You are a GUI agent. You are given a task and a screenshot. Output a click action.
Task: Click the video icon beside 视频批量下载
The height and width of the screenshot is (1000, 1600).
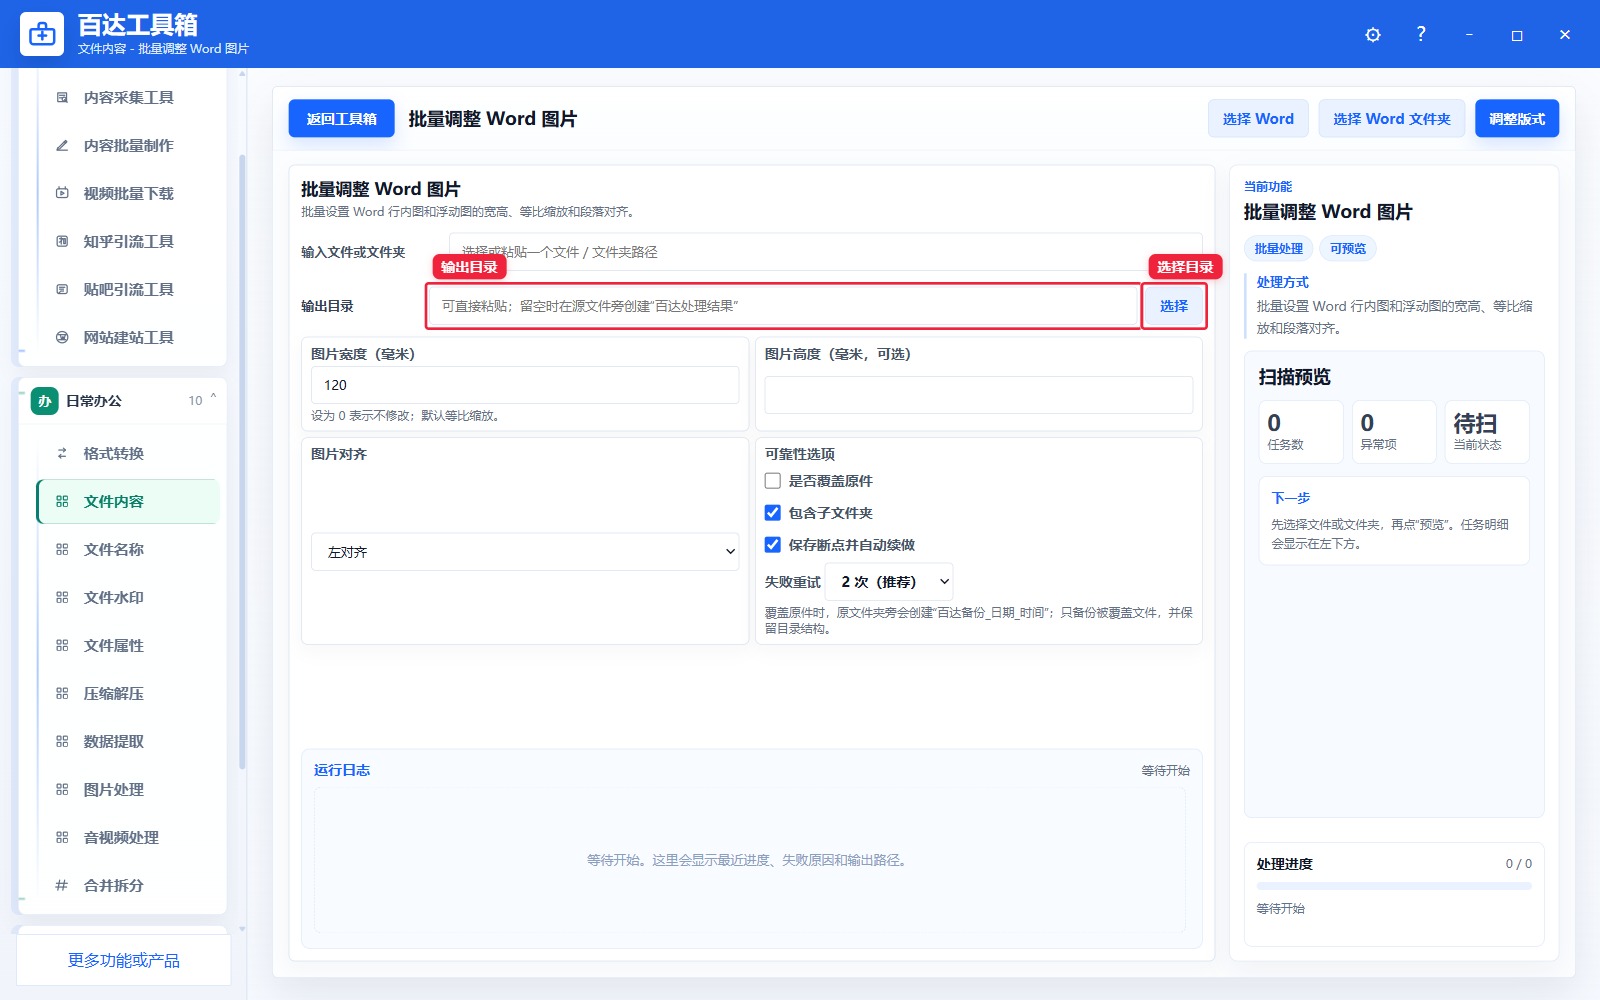(62, 193)
